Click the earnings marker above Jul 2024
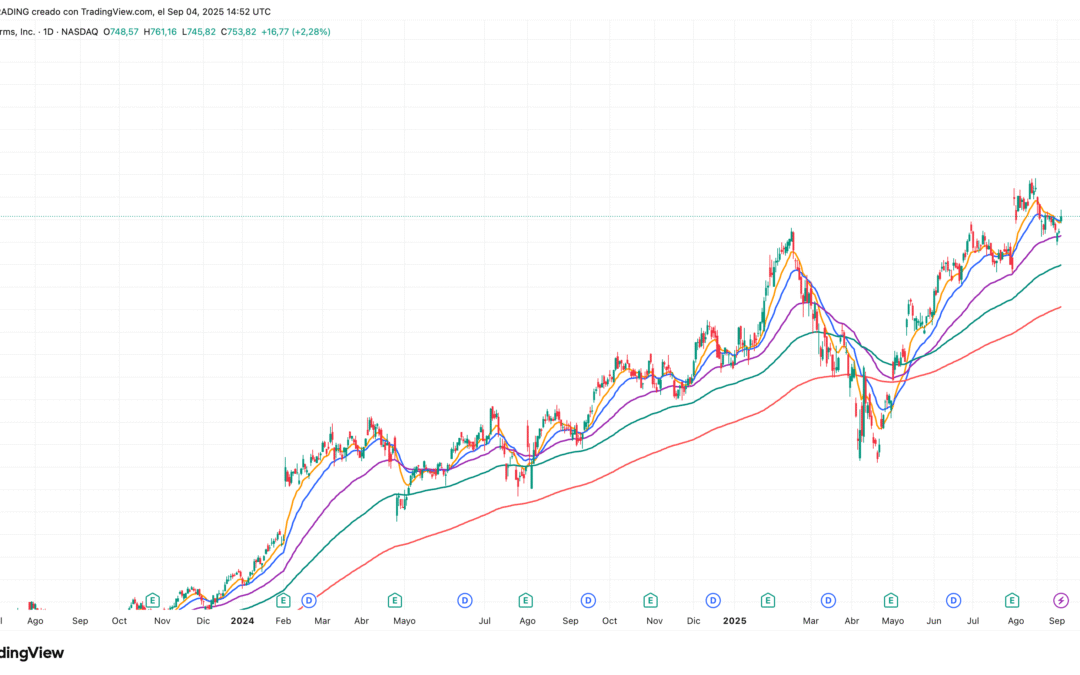Screen dimensions: 1080x675 525,601
